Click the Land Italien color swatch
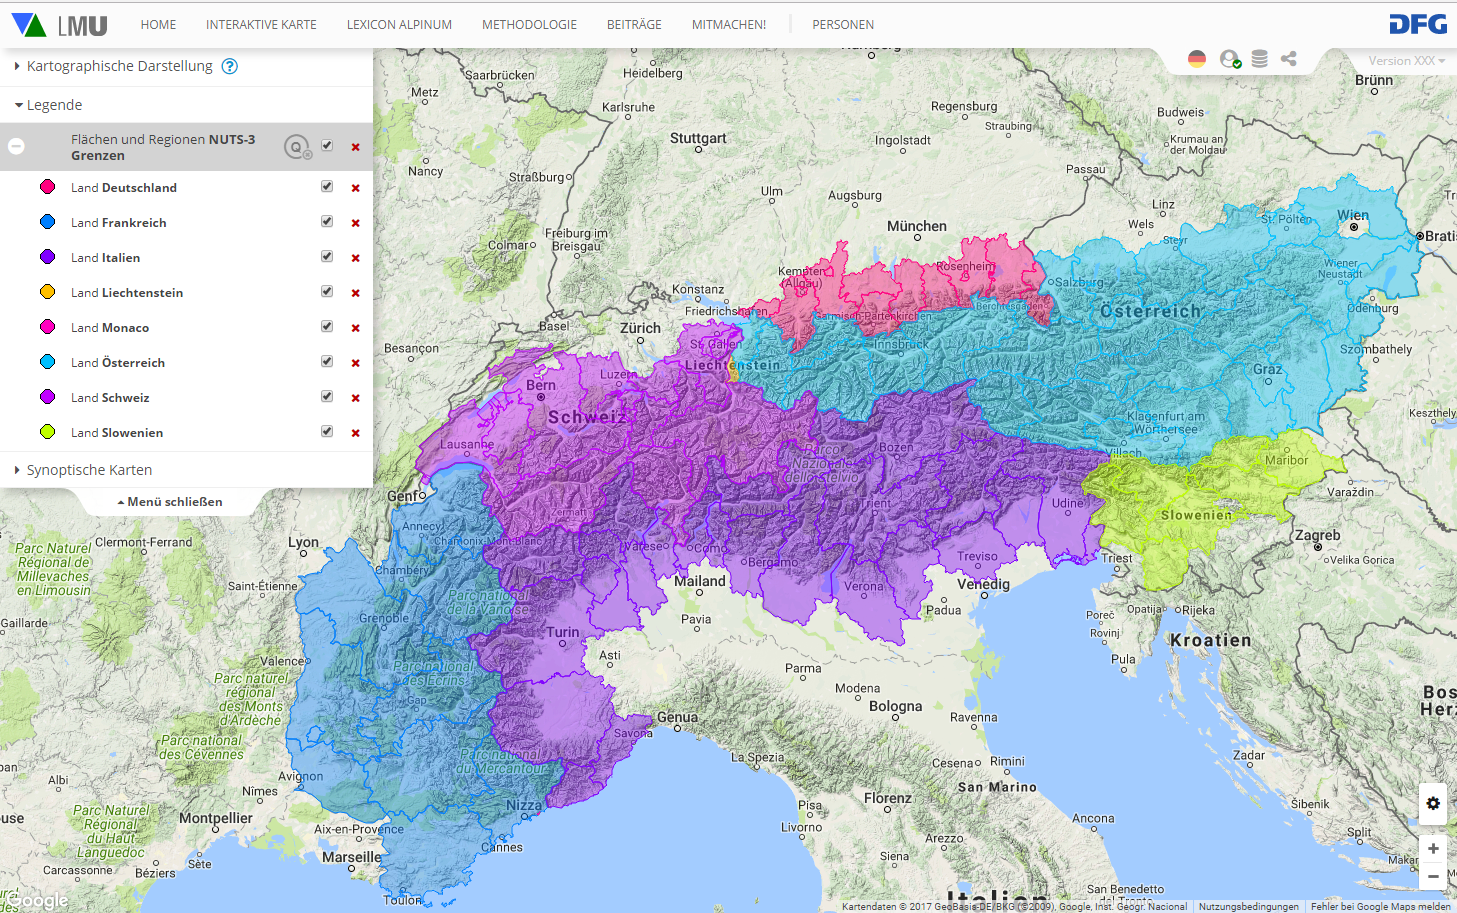1457x913 pixels. 47,257
